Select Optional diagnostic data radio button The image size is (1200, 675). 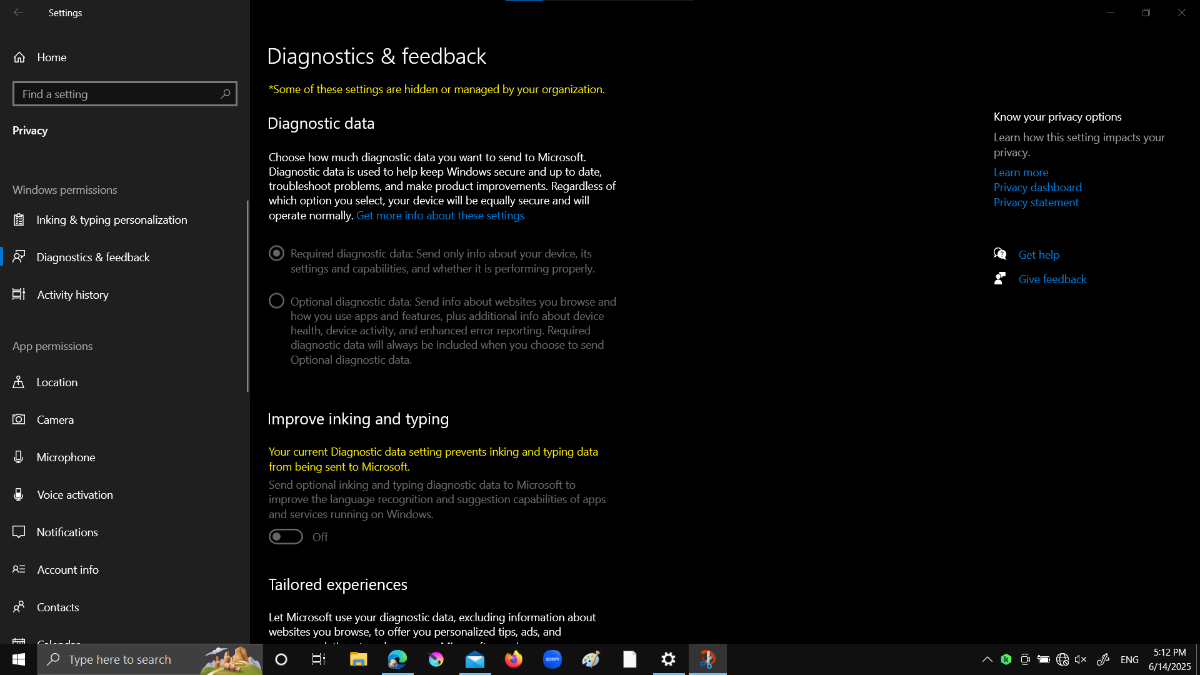pyautogui.click(x=277, y=301)
